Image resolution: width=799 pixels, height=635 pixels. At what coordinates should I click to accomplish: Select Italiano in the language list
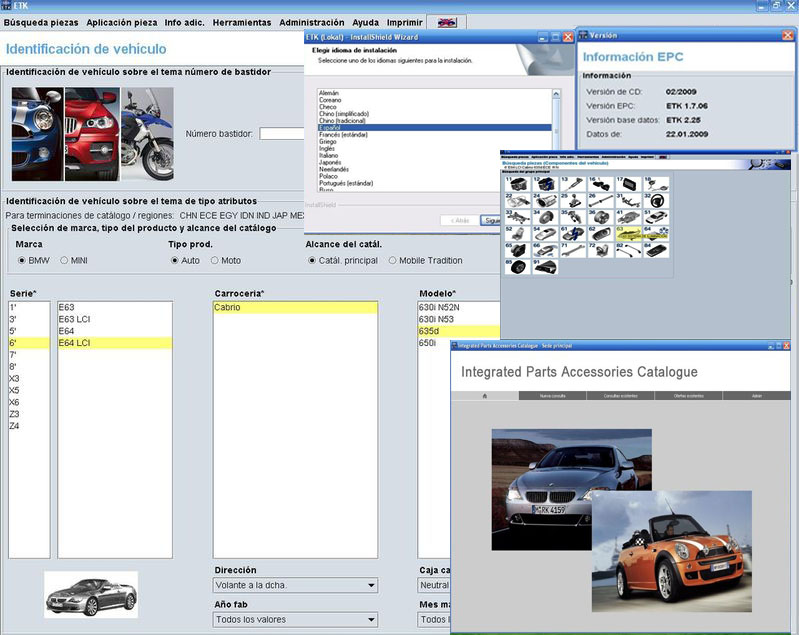point(434,155)
